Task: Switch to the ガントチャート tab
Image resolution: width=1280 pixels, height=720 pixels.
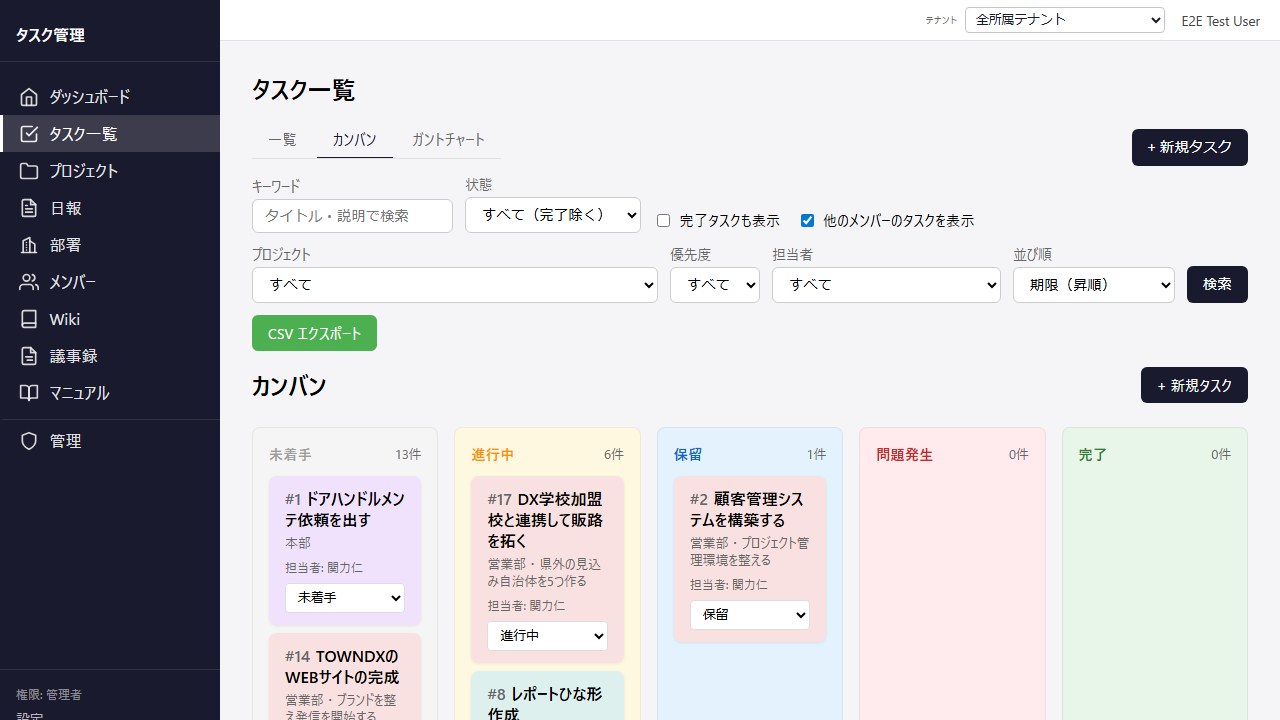Action: [448, 140]
